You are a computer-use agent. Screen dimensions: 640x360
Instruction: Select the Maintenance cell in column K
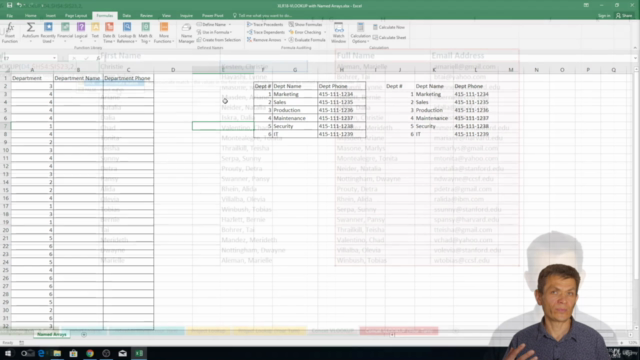(433, 118)
